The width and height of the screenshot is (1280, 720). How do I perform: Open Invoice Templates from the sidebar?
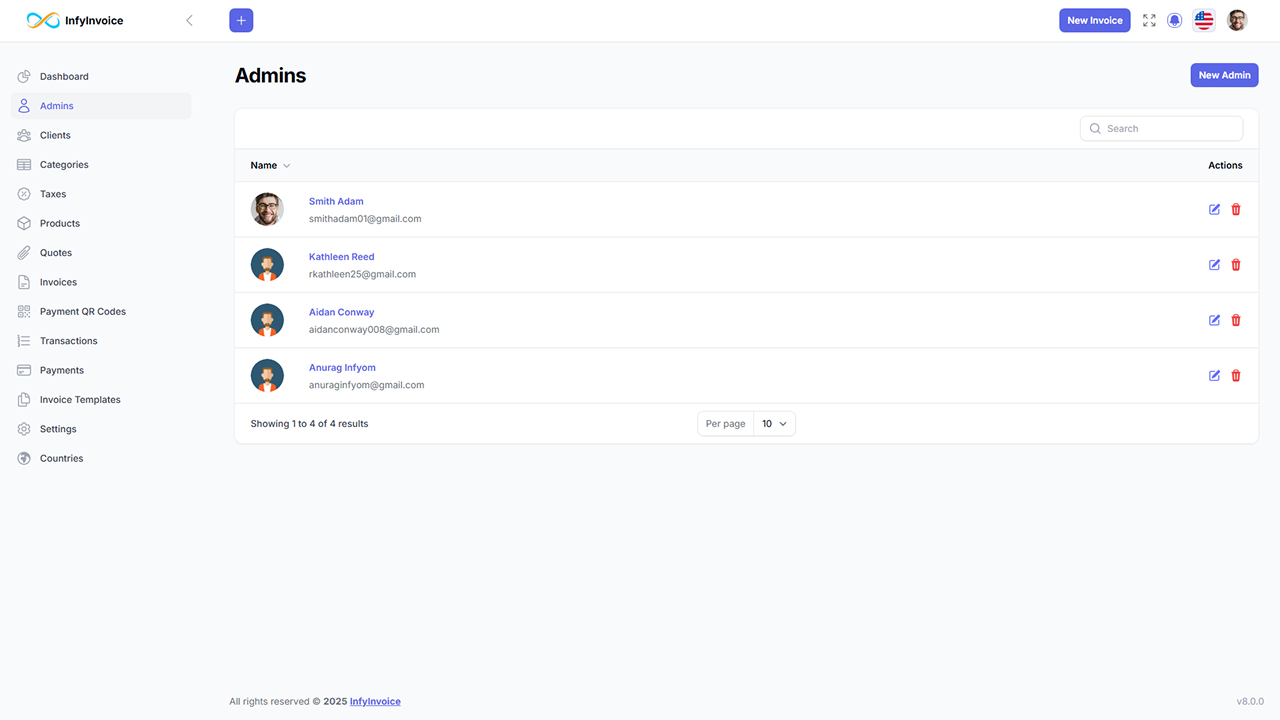click(x=80, y=399)
